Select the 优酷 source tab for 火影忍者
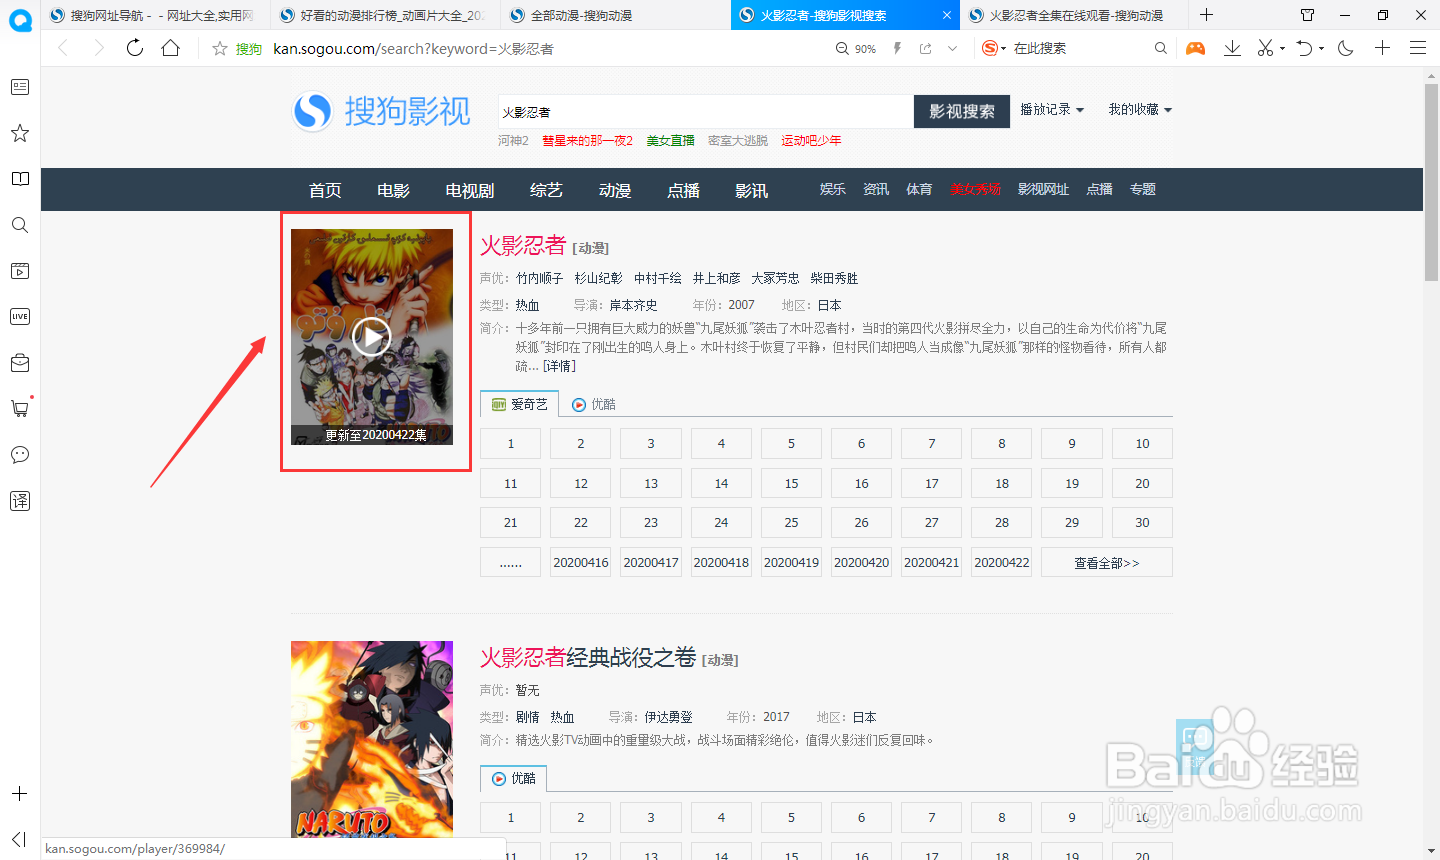 [594, 404]
